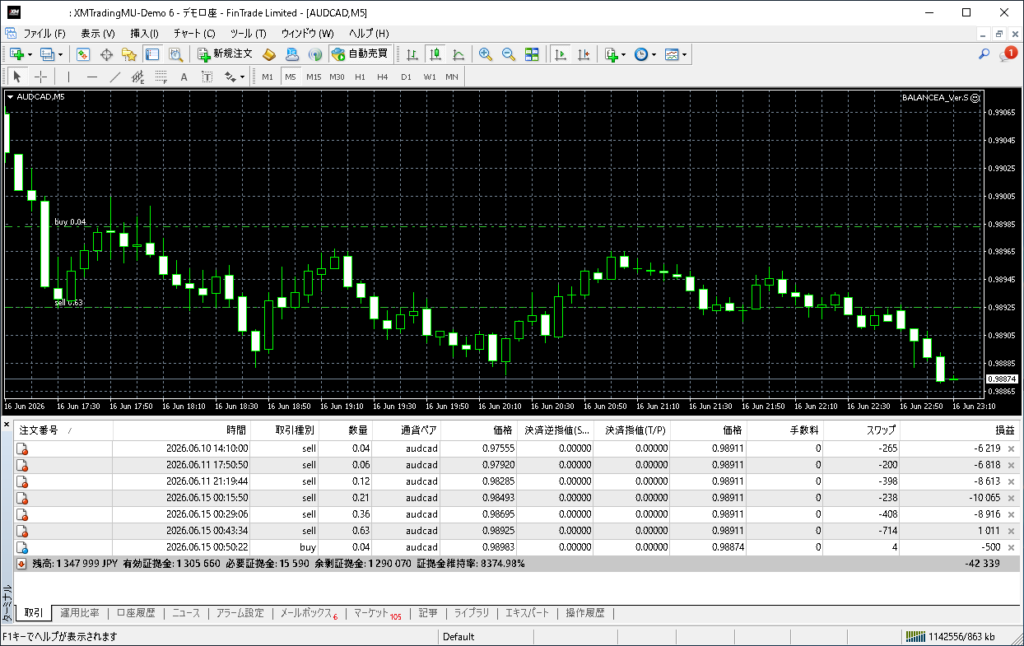Open the new chart icon

[16, 54]
